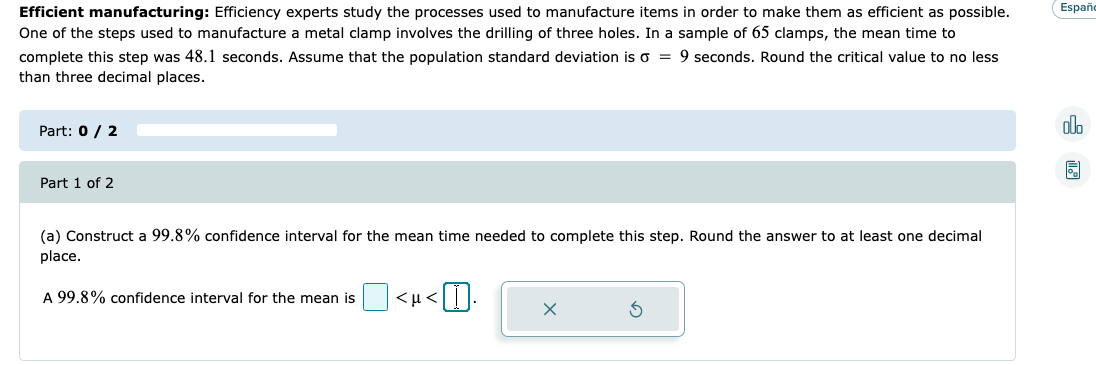This screenshot has width=1096, height=365.
Task: Click the Part 0 / 2 progress bar
Action: [x=237, y=130]
